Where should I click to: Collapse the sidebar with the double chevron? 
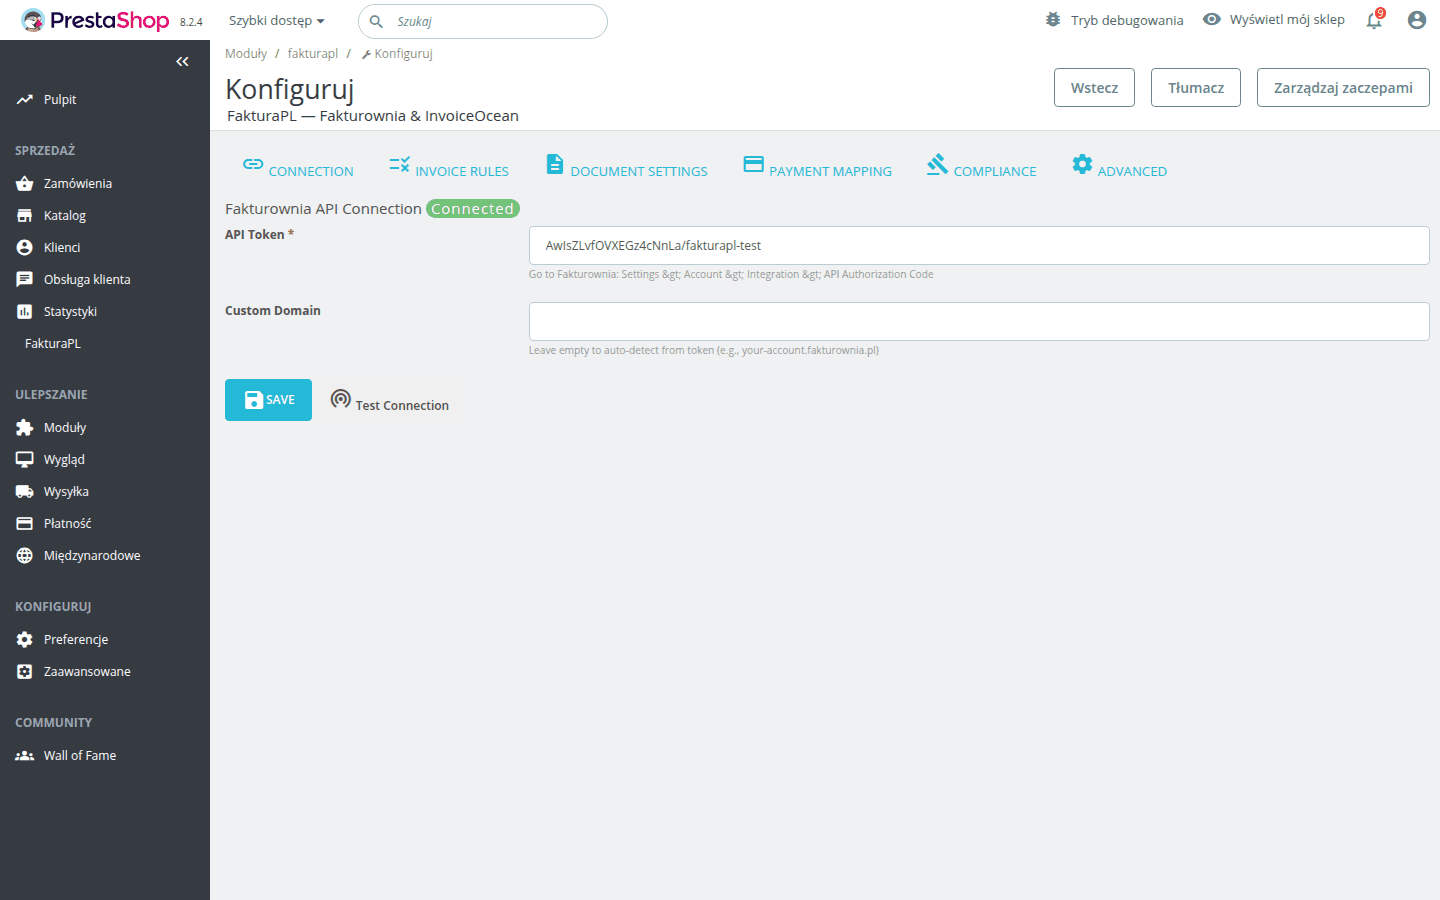click(x=182, y=61)
